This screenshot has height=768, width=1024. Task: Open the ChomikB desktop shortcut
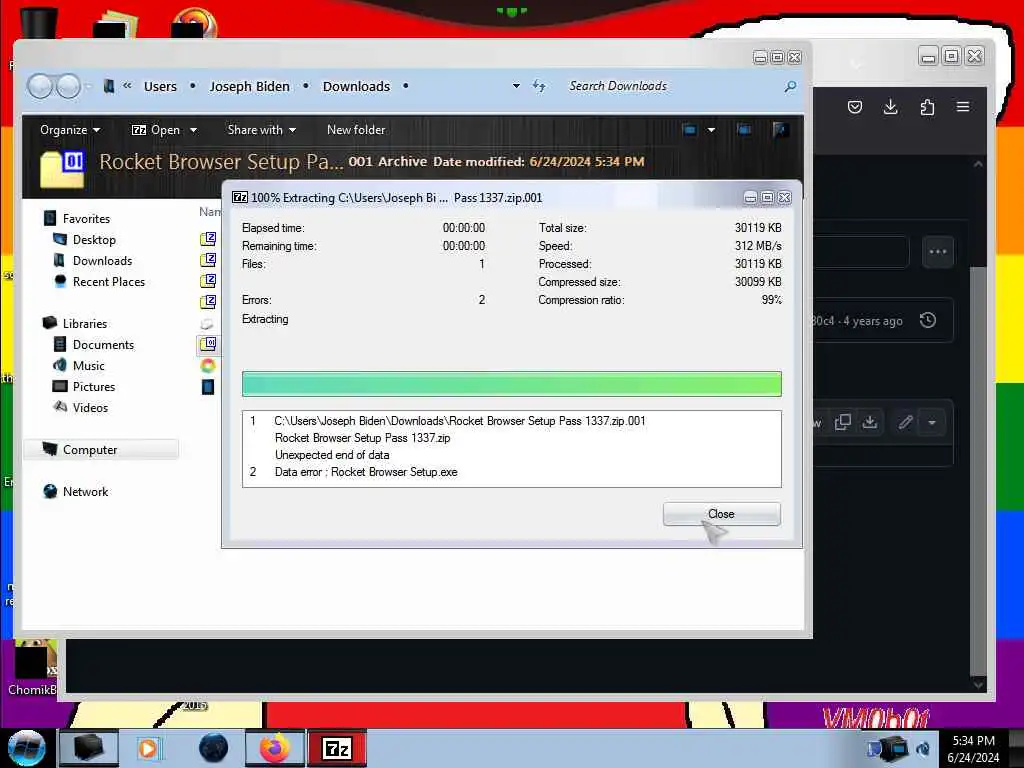(33, 668)
